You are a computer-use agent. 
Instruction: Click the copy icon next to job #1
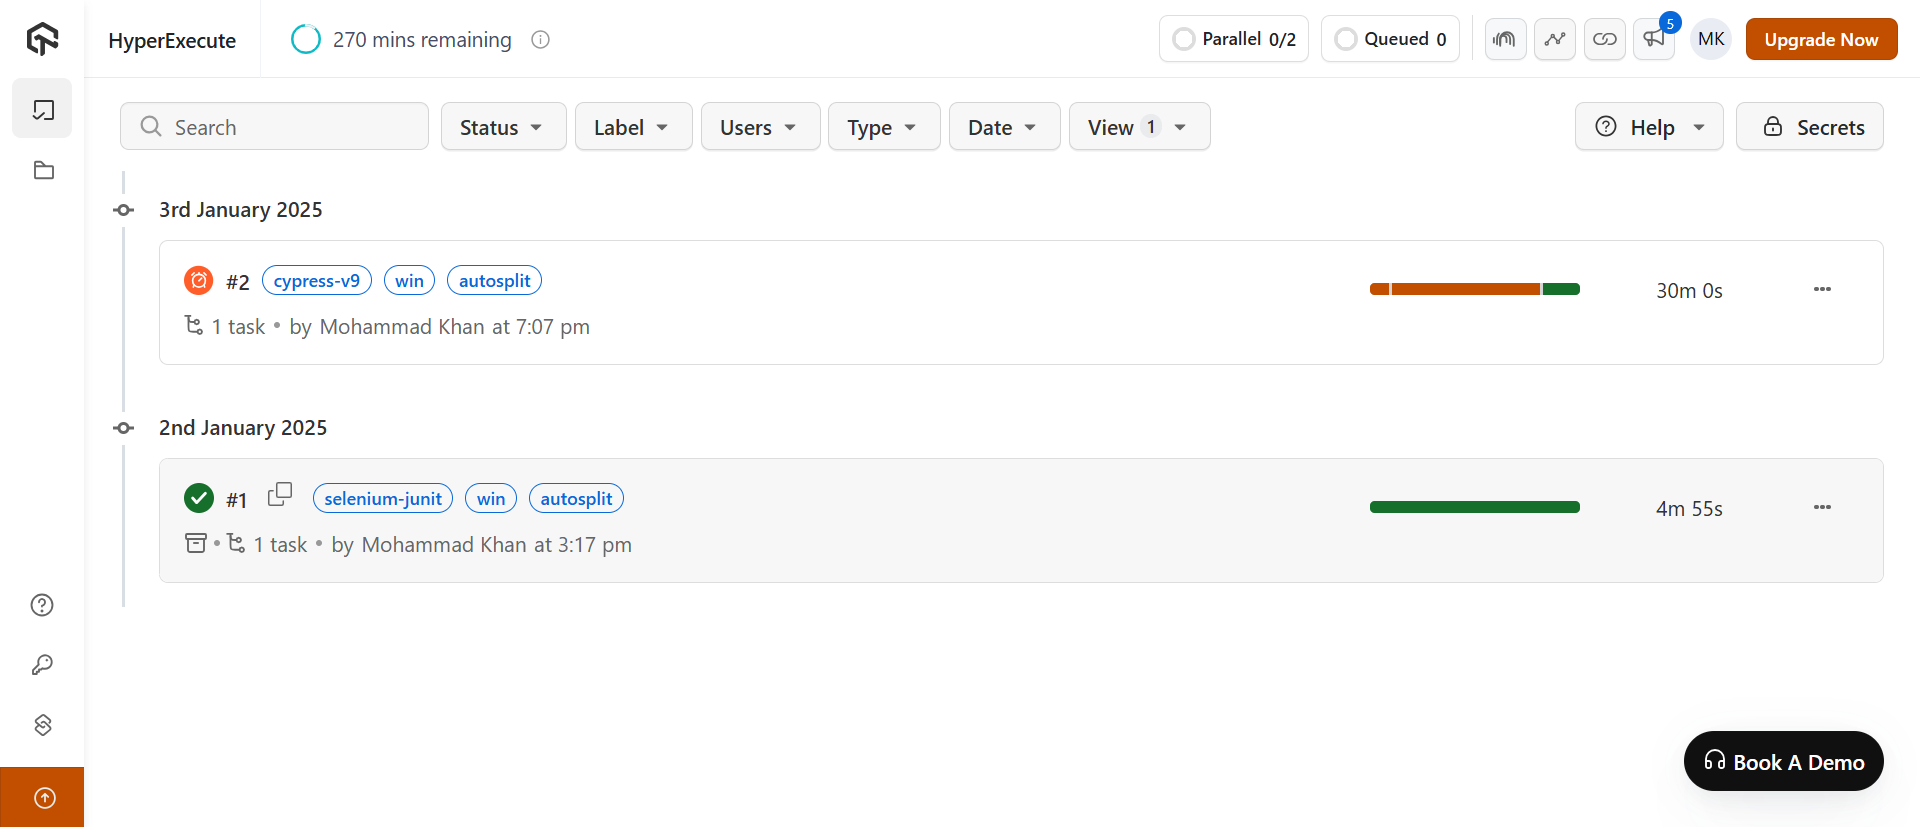coord(280,494)
